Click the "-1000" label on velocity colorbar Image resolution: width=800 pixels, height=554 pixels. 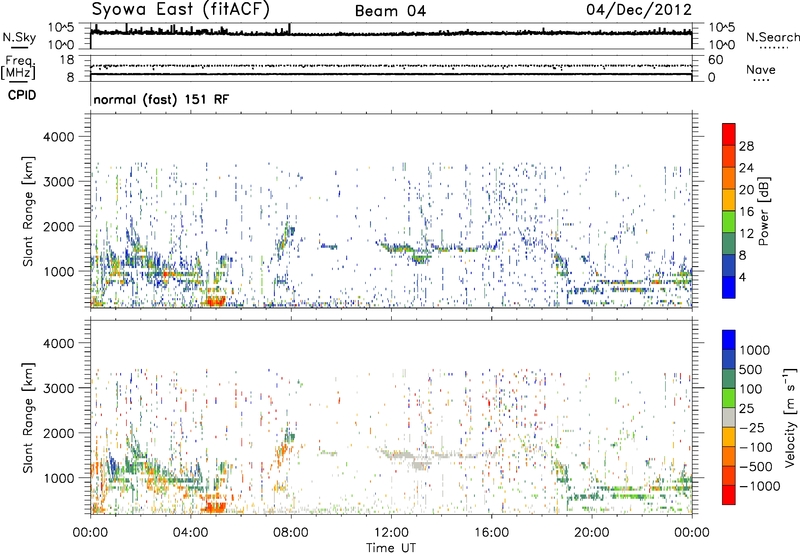coord(759,486)
